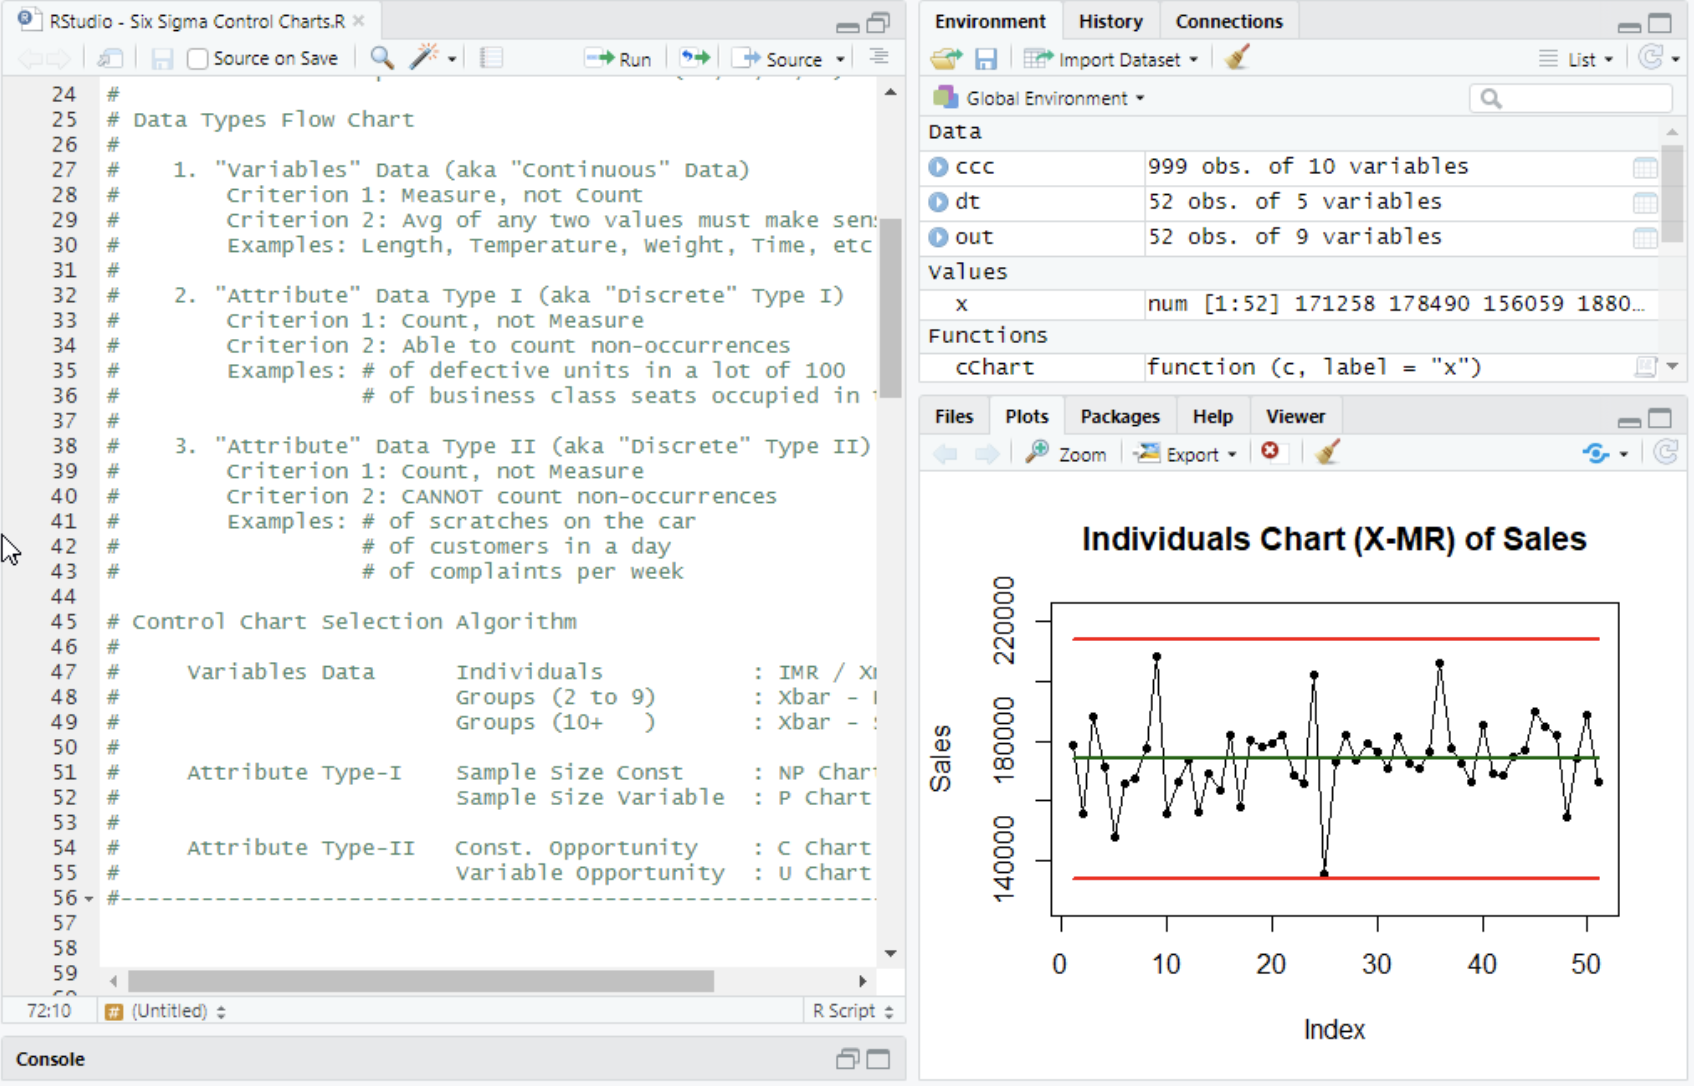Click the Run button
This screenshot has width=1694, height=1086.
point(620,59)
